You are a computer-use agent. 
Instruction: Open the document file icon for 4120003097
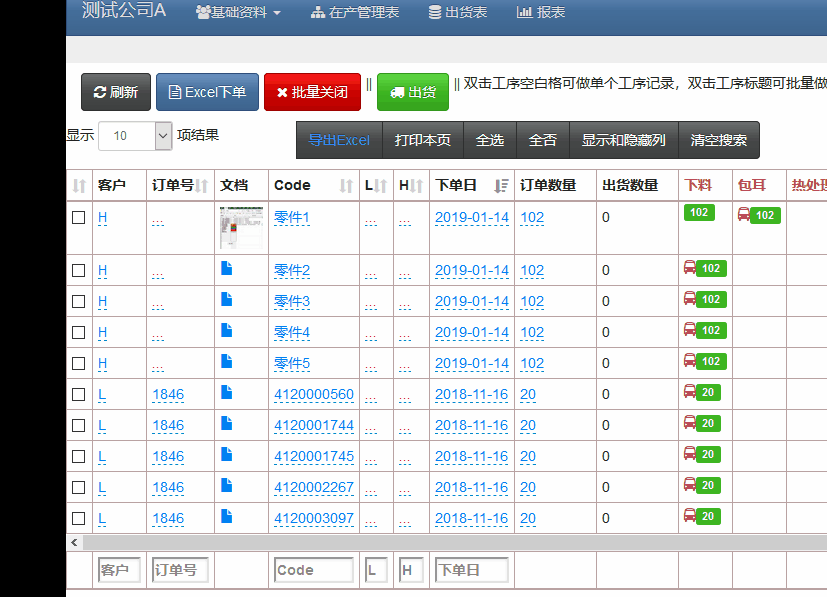coord(226,516)
